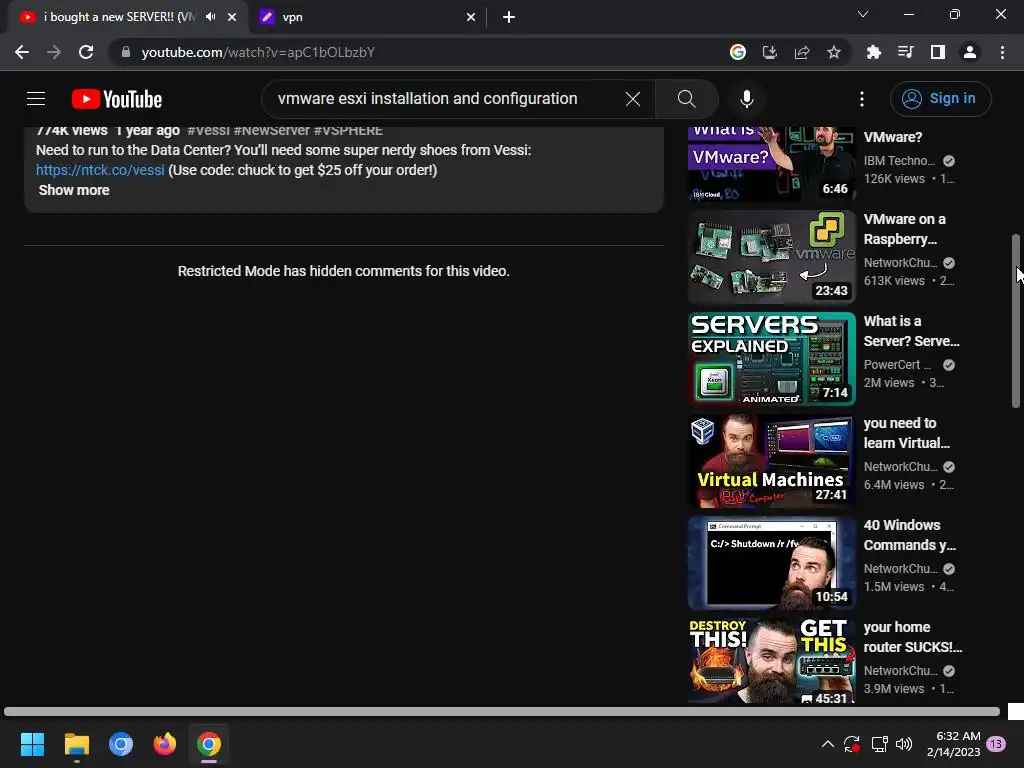Click 'your home router SUCKS' title
The width and height of the screenshot is (1024, 768).
pos(913,637)
